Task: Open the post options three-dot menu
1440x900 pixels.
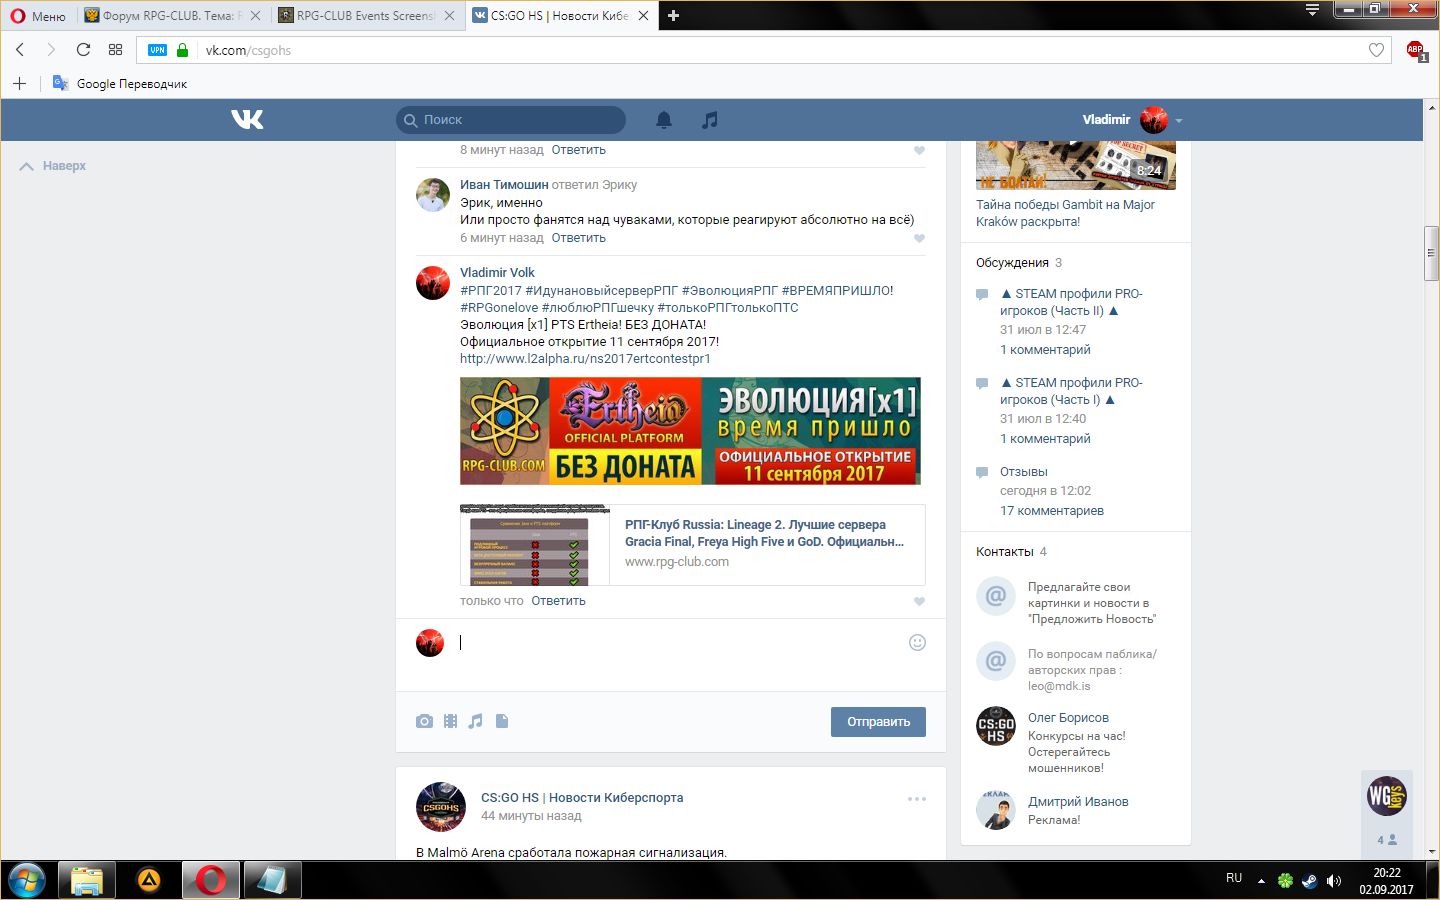Action: point(917,799)
